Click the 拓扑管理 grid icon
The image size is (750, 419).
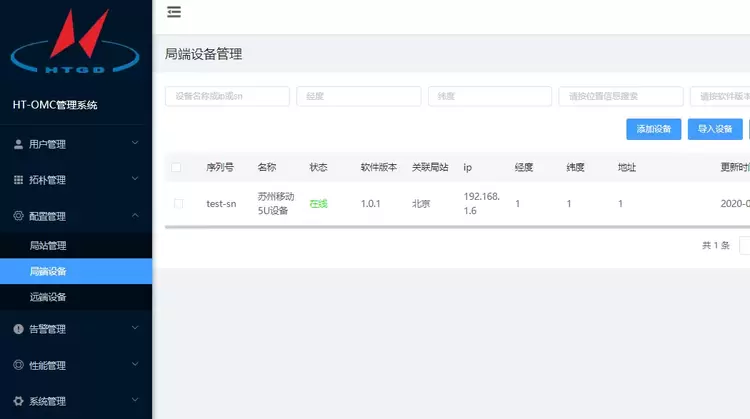[19, 180]
